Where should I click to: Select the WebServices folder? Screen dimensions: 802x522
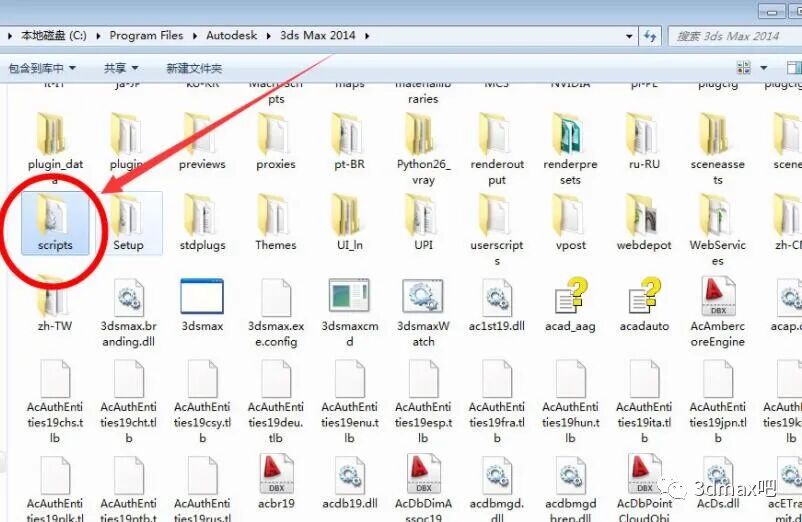718,230
